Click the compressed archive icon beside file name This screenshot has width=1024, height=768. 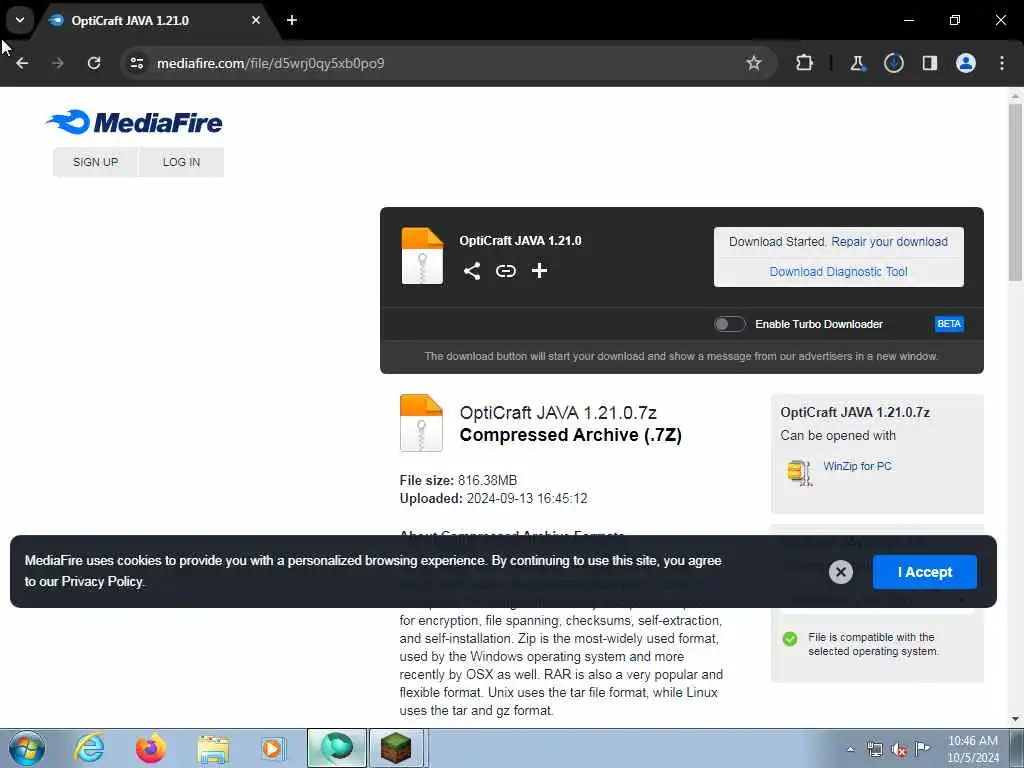421,423
